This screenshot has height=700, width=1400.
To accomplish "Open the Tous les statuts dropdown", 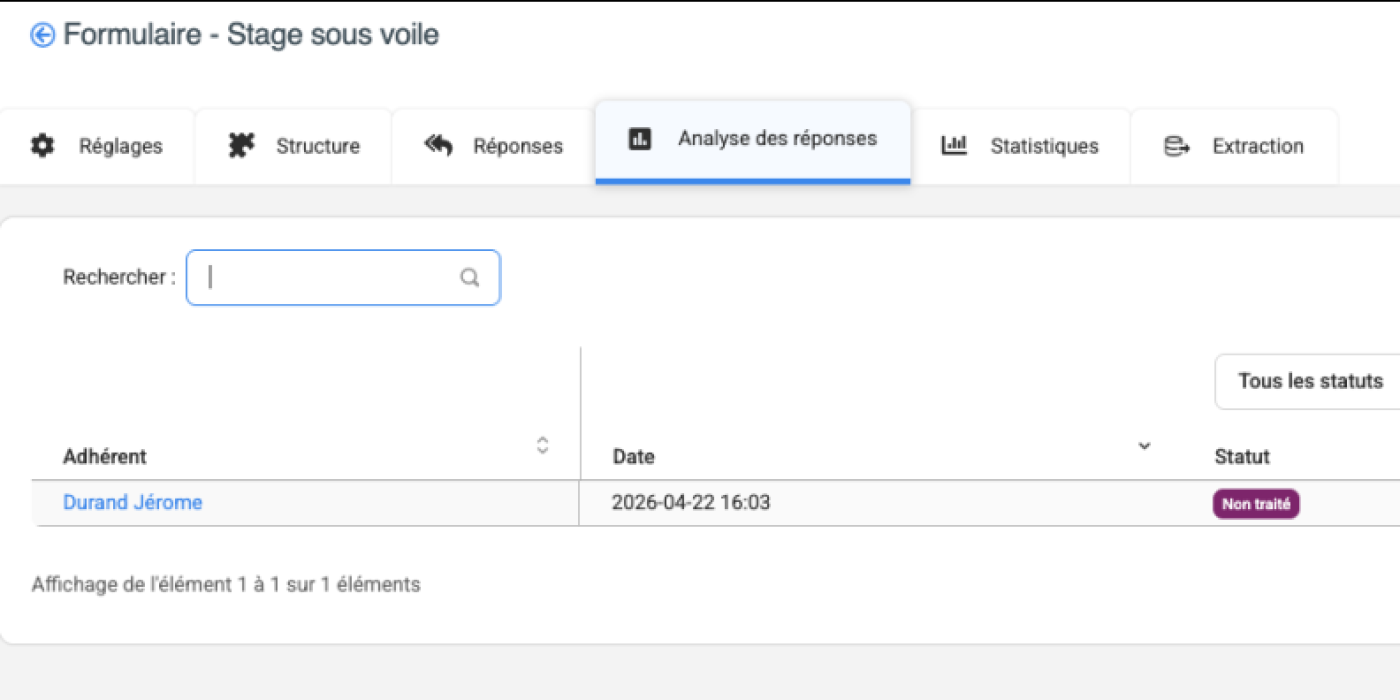I will (1310, 381).
